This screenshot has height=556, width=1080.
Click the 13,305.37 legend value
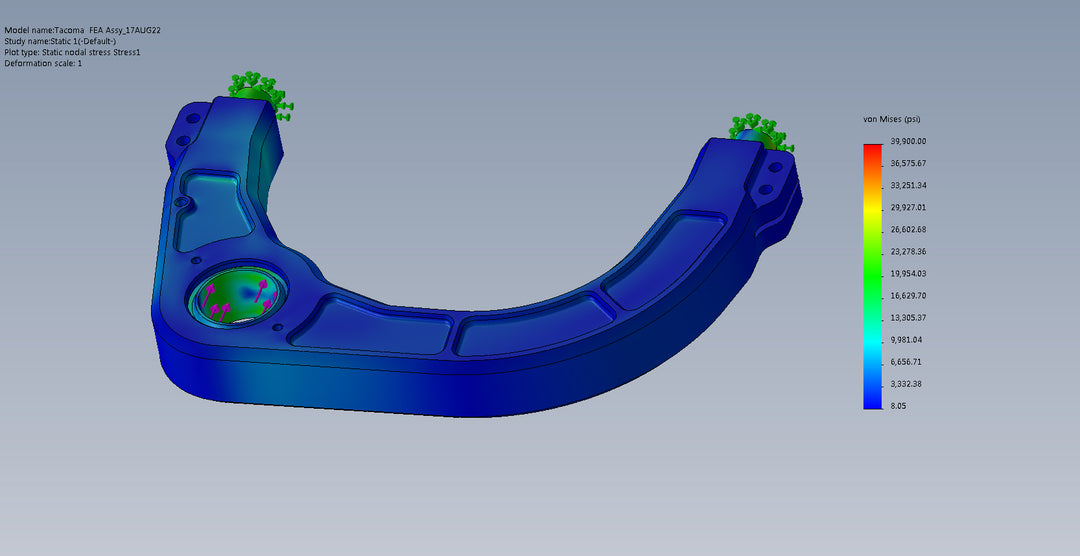906,317
